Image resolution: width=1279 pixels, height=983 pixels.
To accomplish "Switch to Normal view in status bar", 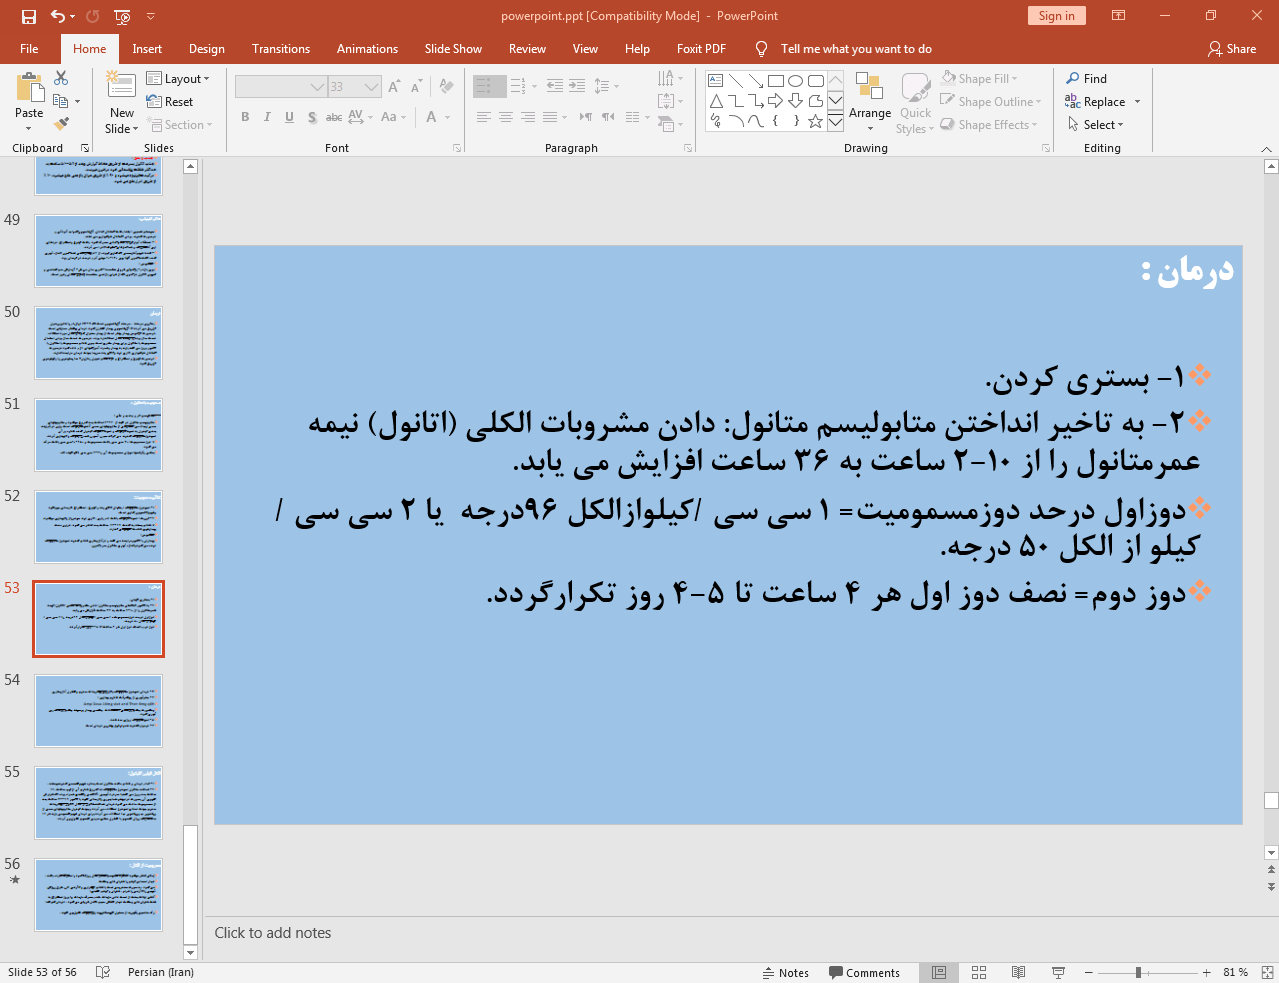I will [939, 972].
